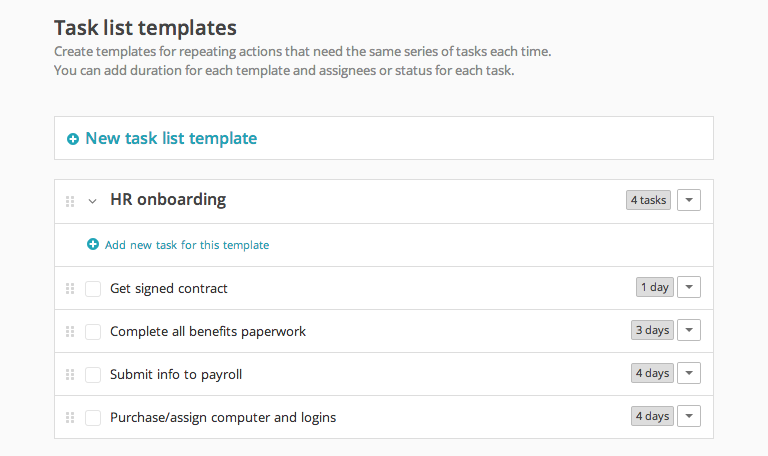Click the plus icon beside Add new task
This screenshot has height=456, width=768.
coord(93,244)
